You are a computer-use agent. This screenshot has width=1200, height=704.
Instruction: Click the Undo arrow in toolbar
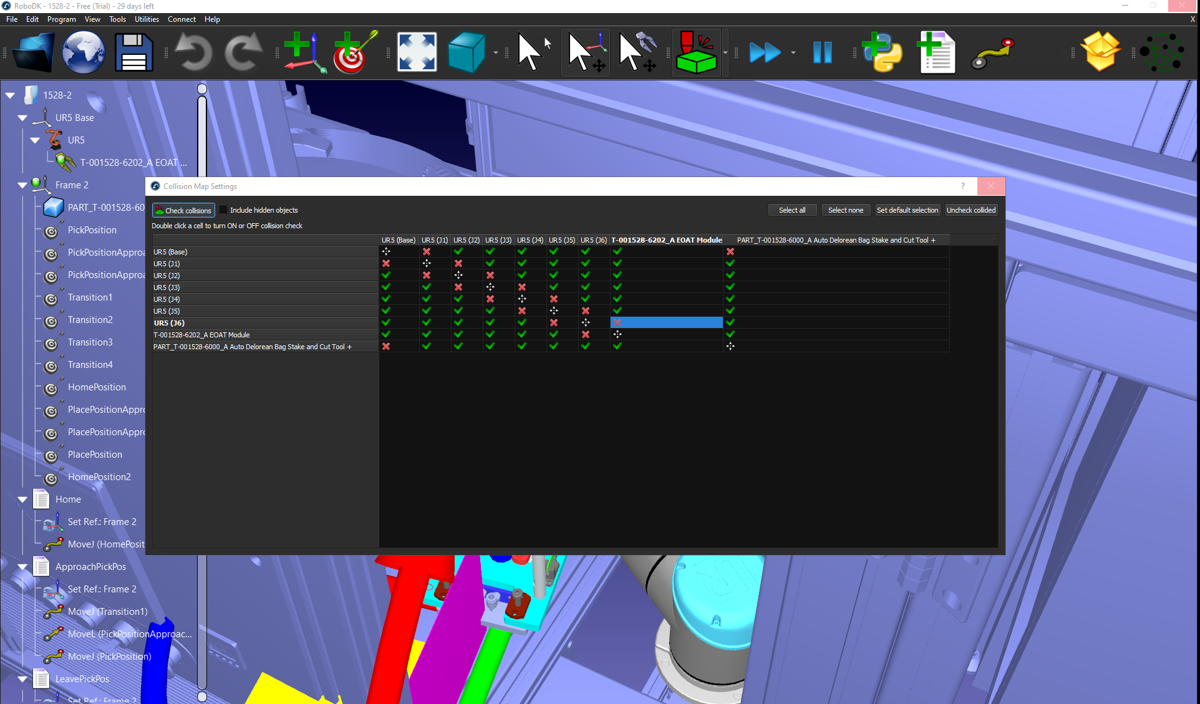(192, 52)
